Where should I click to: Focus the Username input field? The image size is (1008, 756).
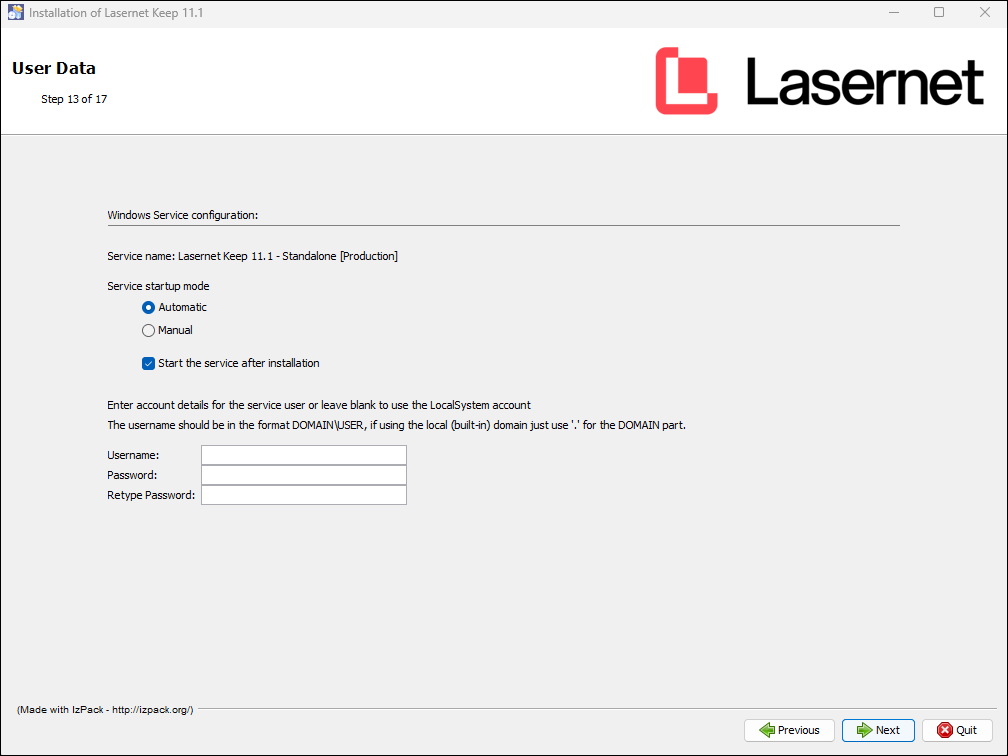click(x=303, y=456)
